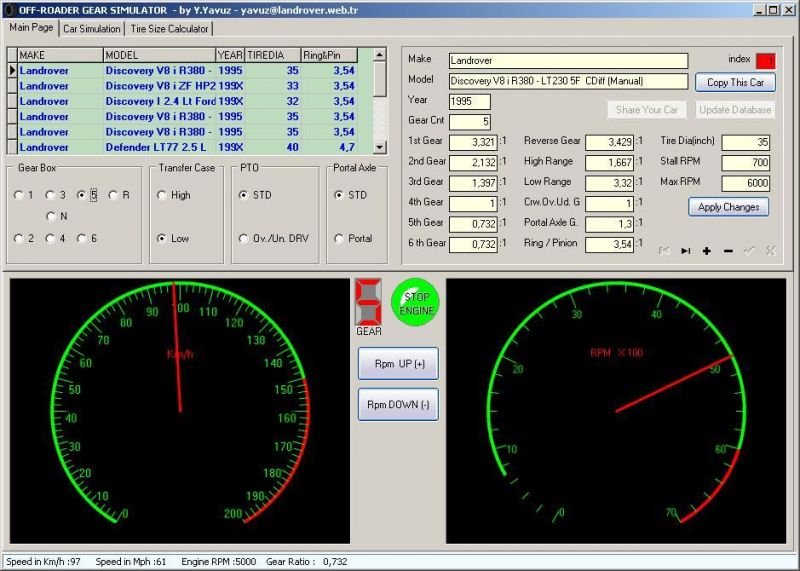This screenshot has height=571, width=800.
Task: Click the red GEAR digit display
Action: pos(368,302)
